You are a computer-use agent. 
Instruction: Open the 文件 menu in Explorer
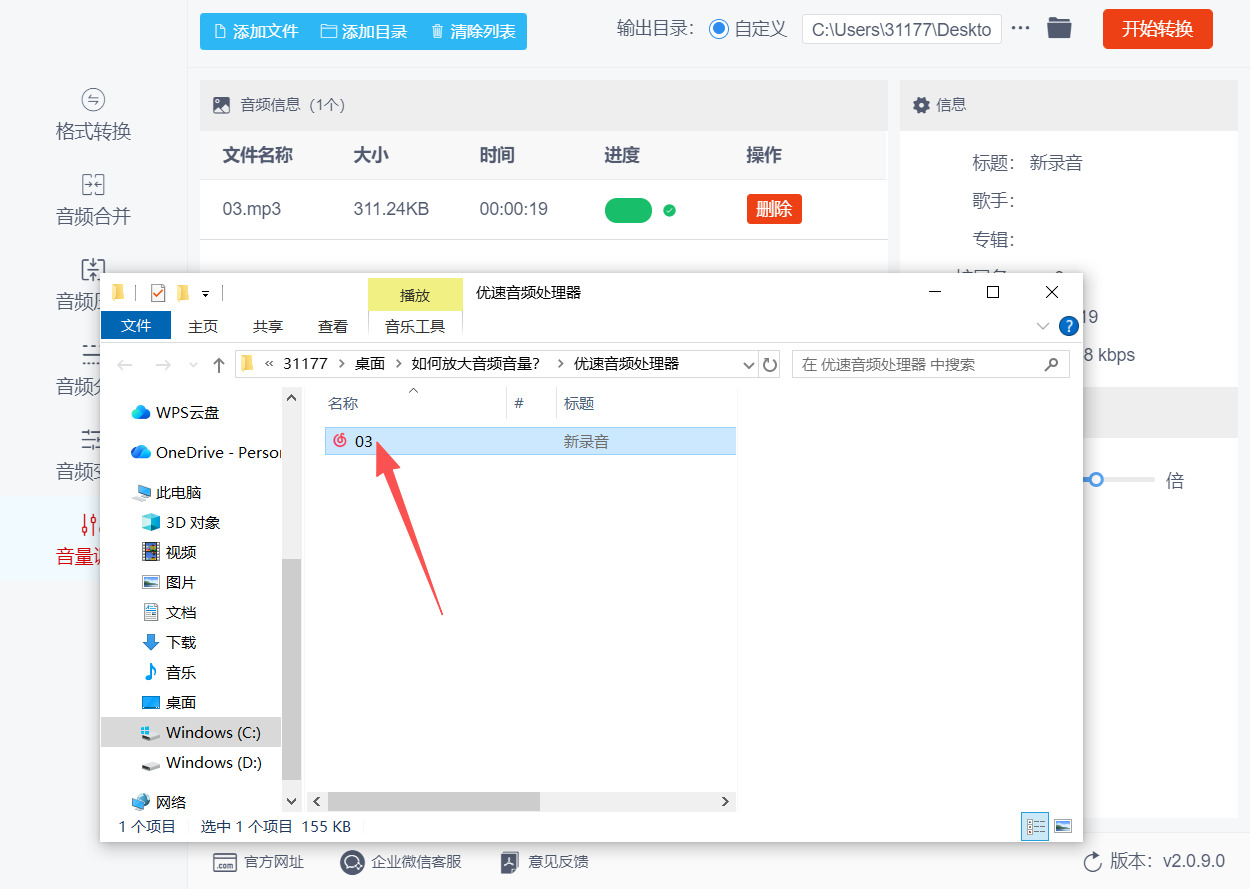pos(136,325)
